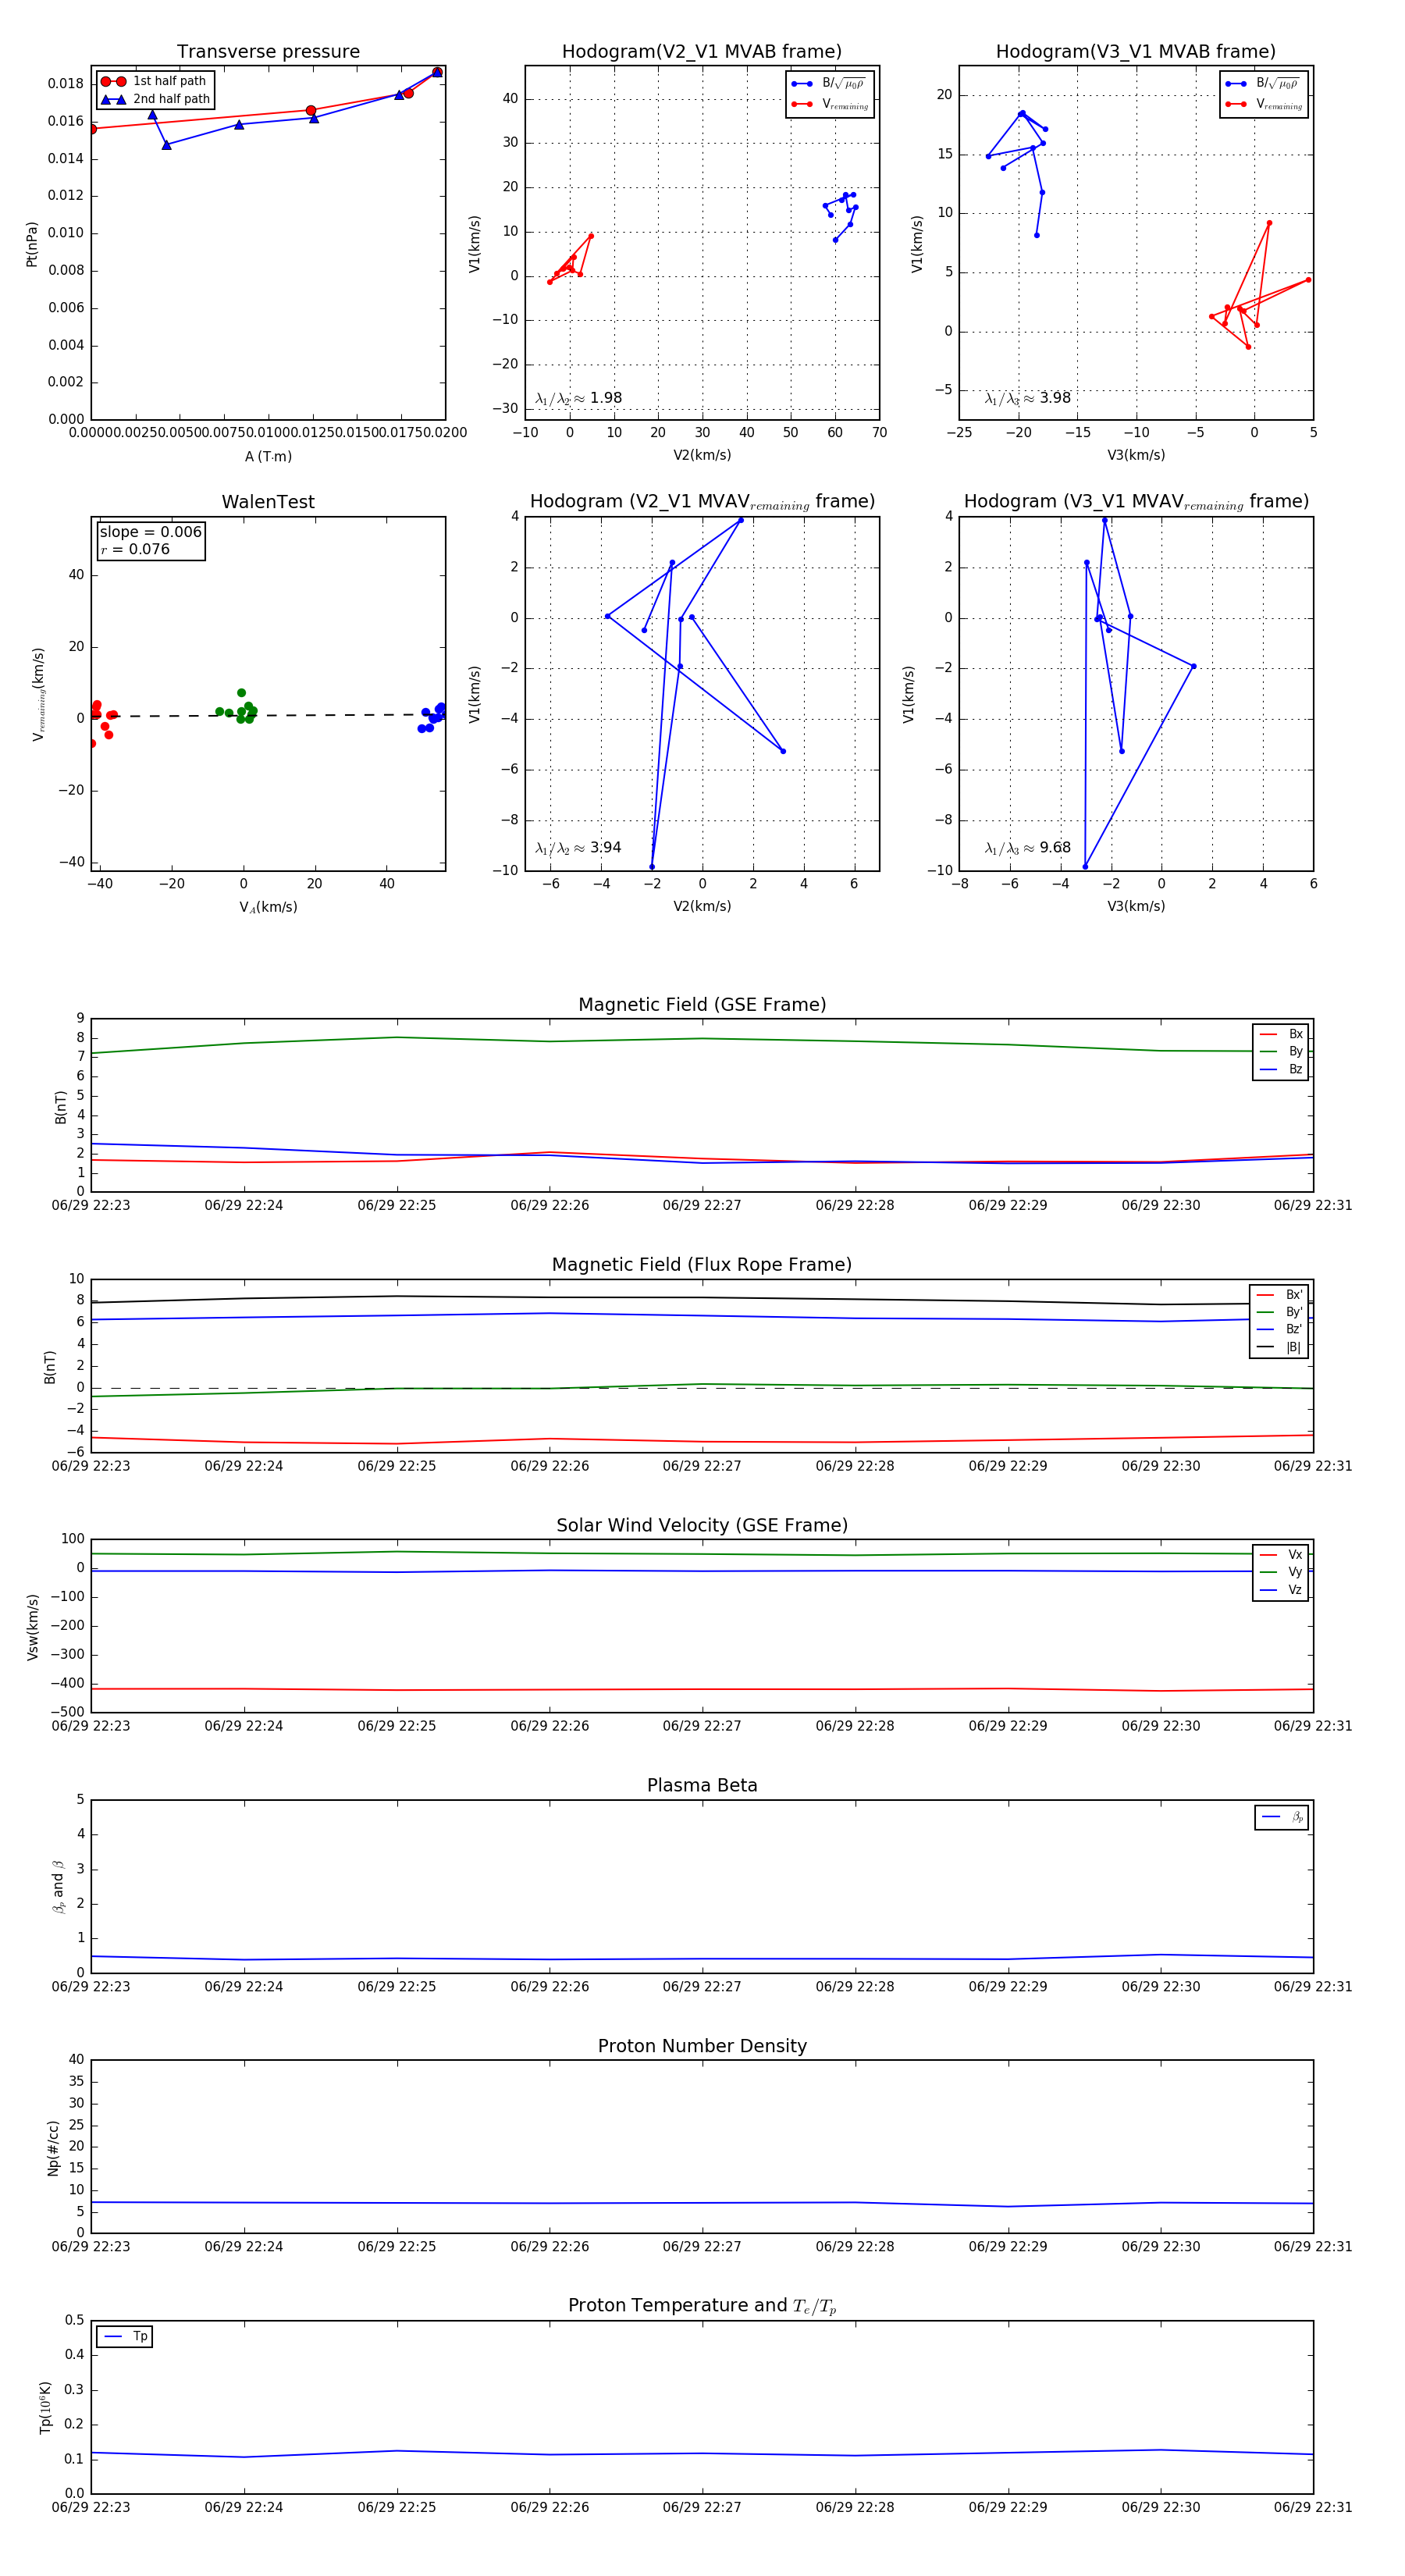
Task: Click the eigenvalue ratio text ending 3.98
Action: click(1027, 398)
